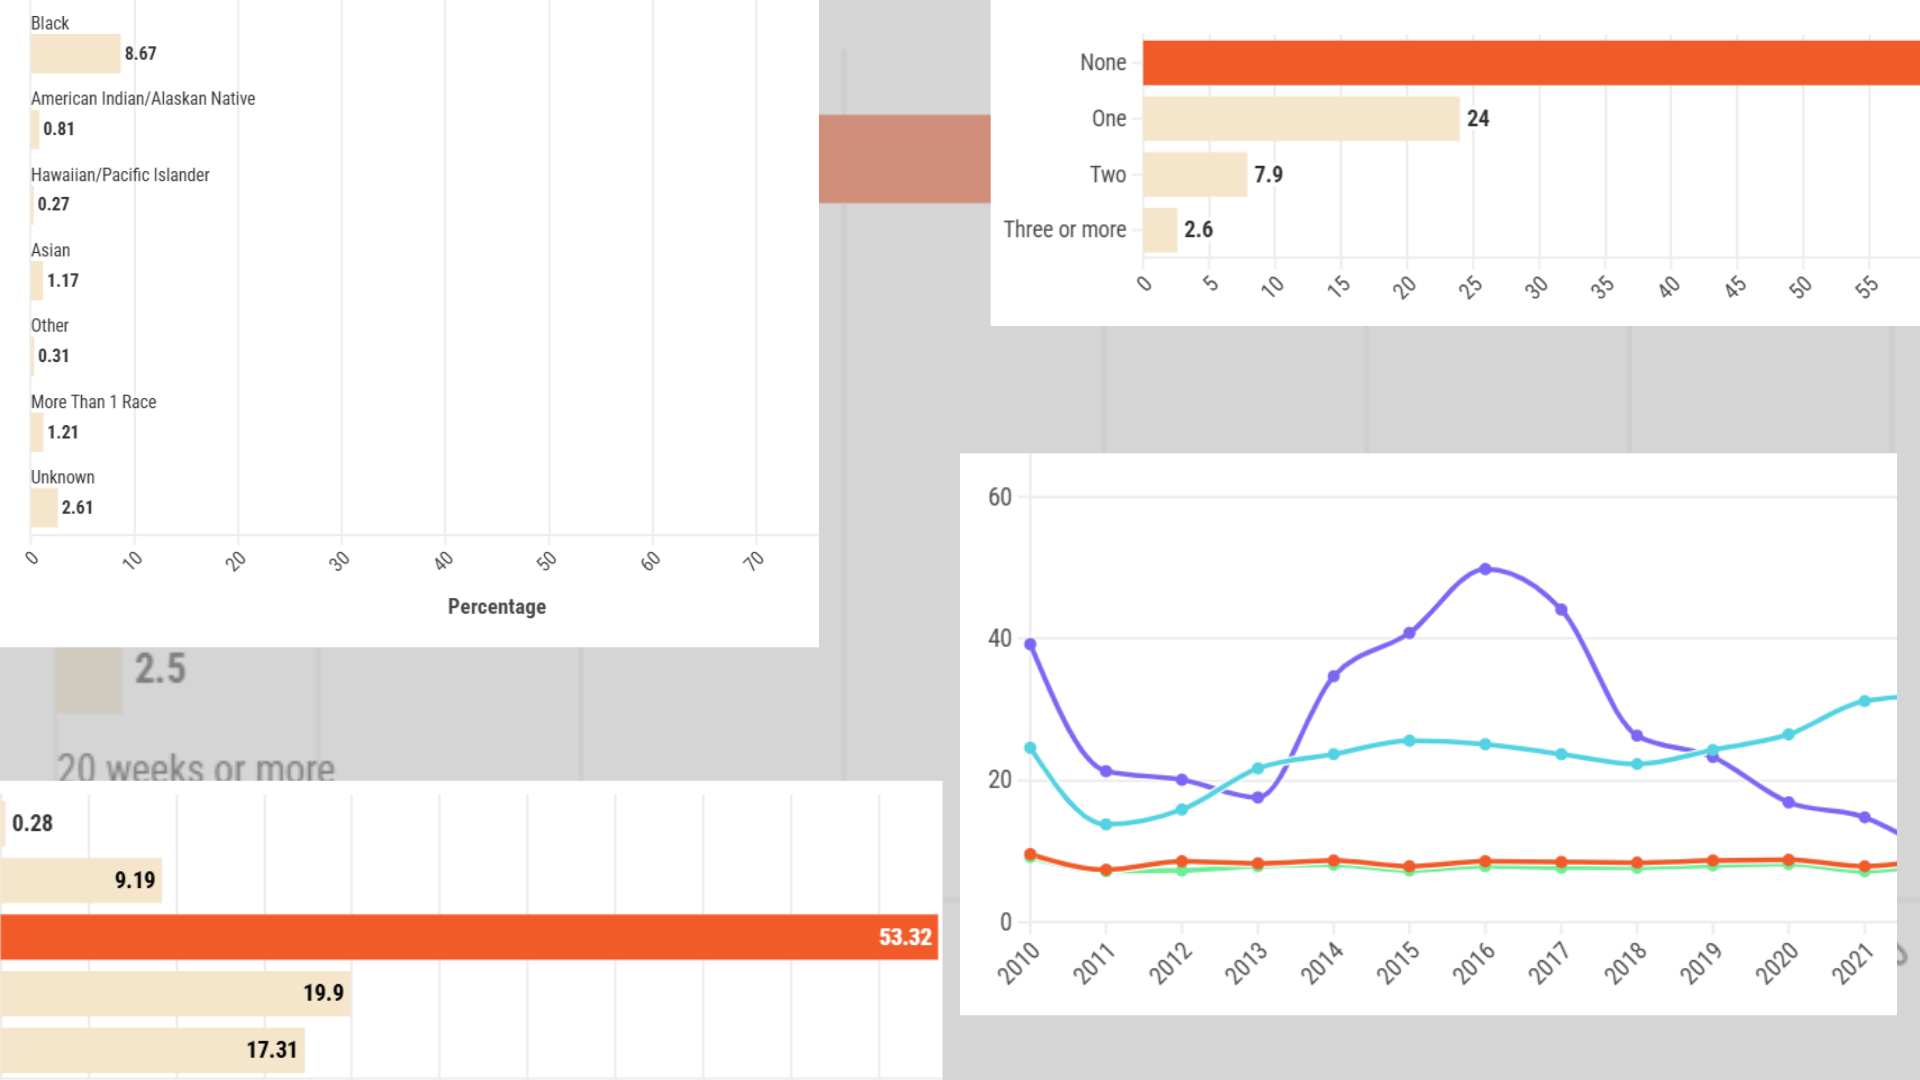
Task: Click the orange 53.32 bar
Action: pos(469,937)
